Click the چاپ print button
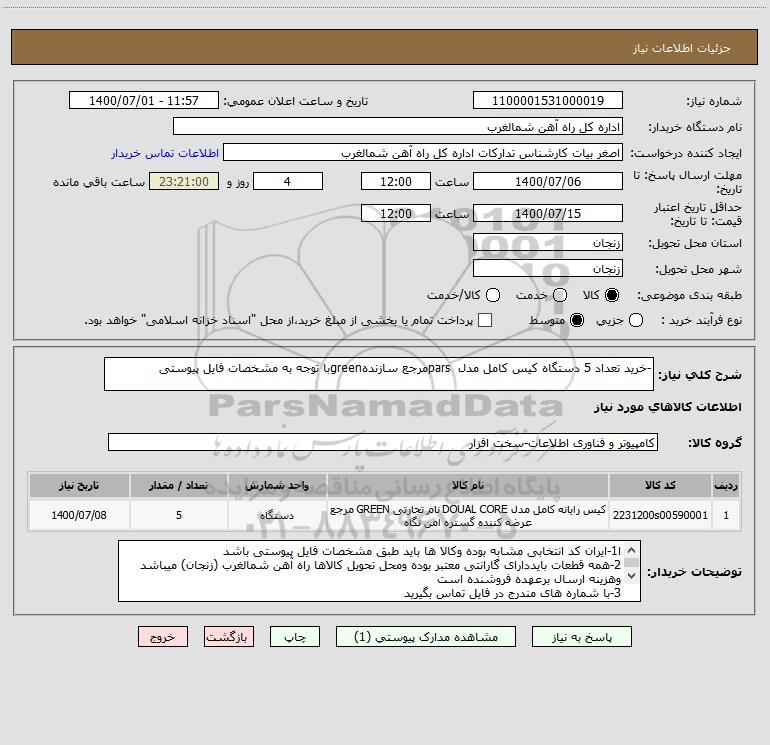Viewport: 770px width, 745px height. [x=295, y=637]
